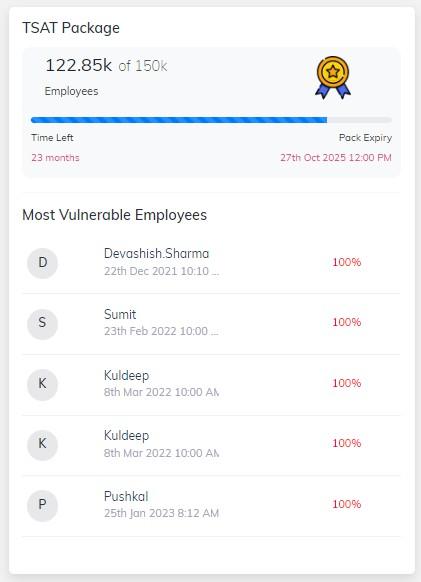This screenshot has width=421, height=582.
Task: Click the TSAT Package heading
Action: tap(71, 28)
